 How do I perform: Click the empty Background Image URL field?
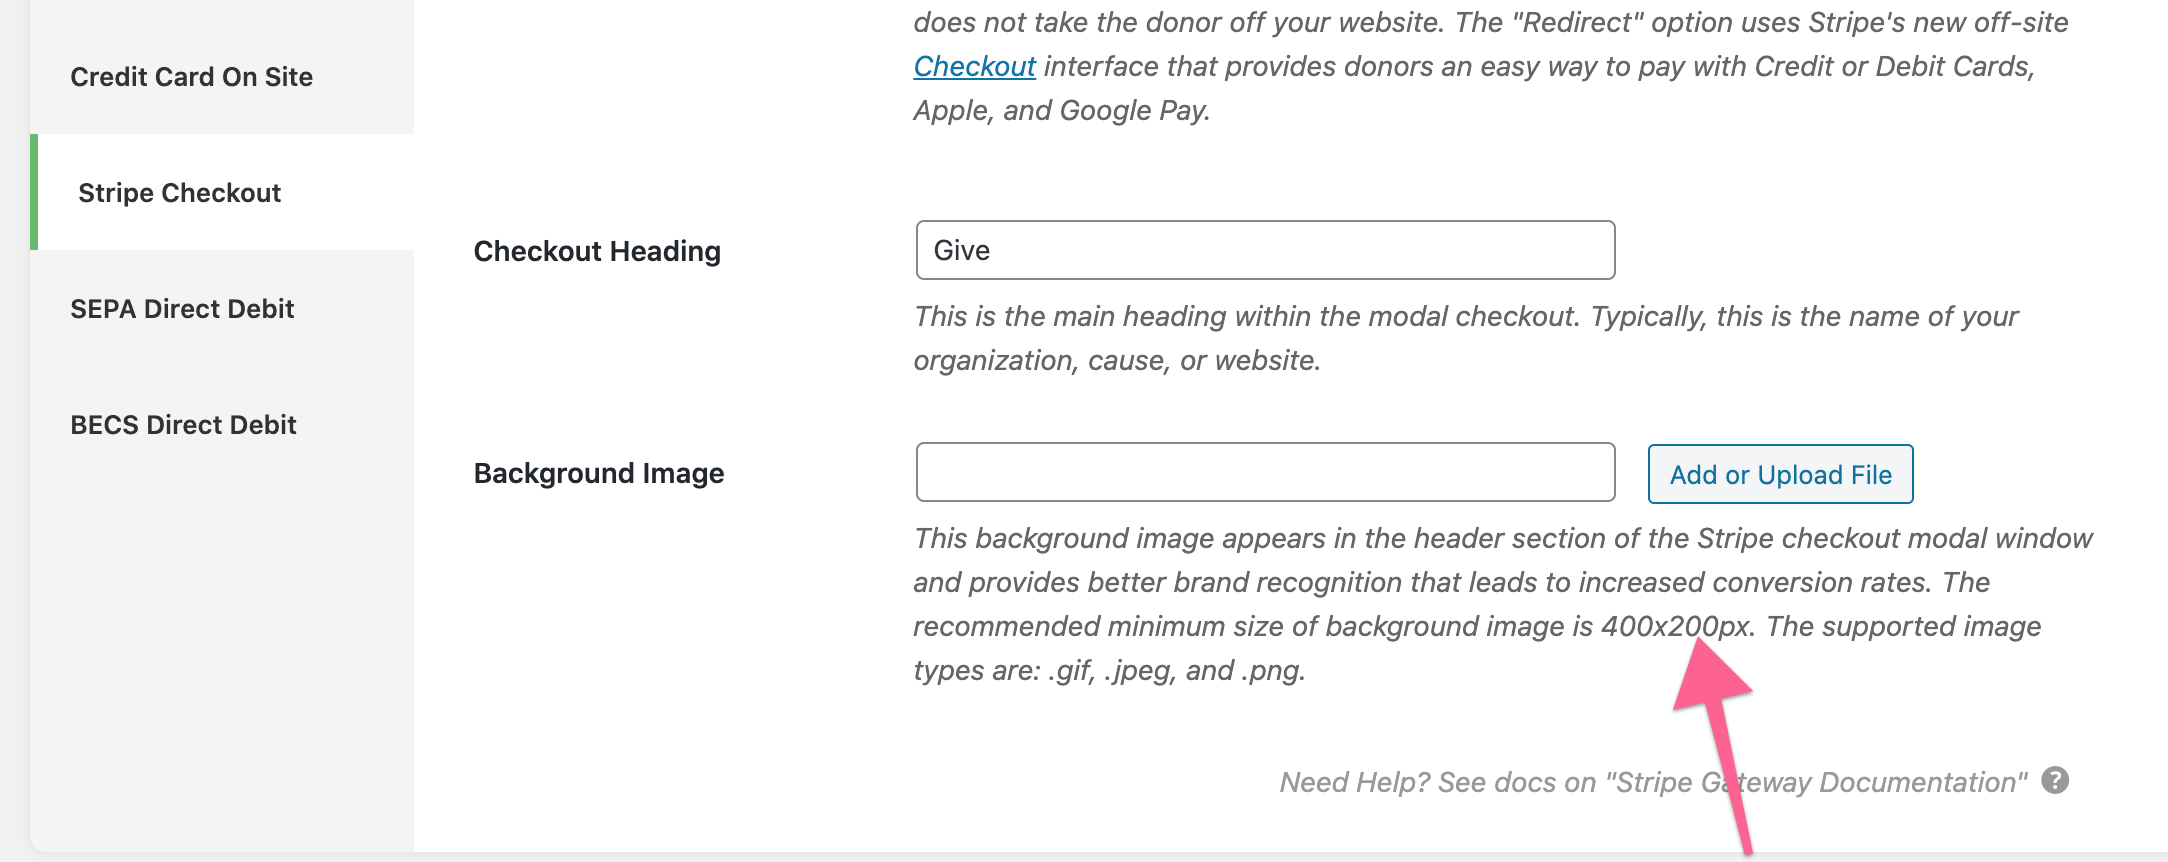tap(1265, 472)
